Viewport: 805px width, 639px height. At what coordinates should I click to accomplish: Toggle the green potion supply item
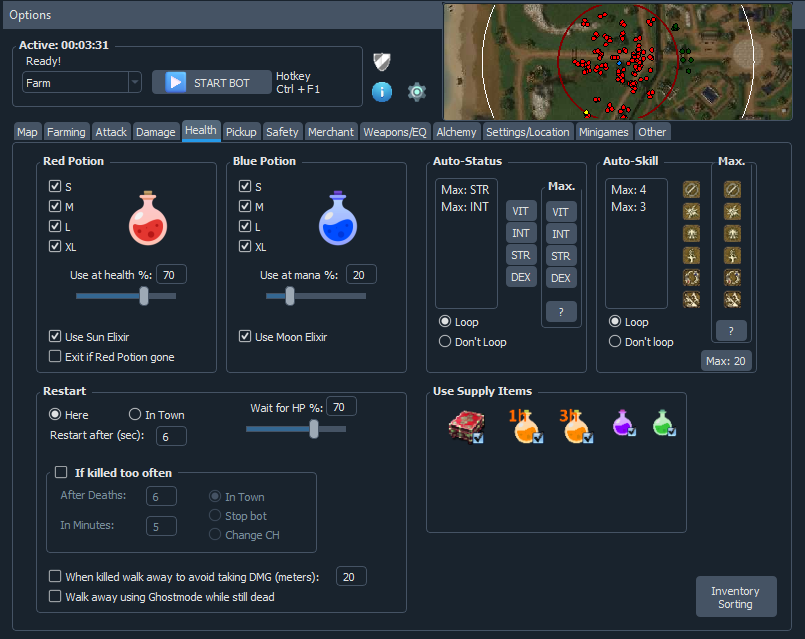click(x=664, y=423)
